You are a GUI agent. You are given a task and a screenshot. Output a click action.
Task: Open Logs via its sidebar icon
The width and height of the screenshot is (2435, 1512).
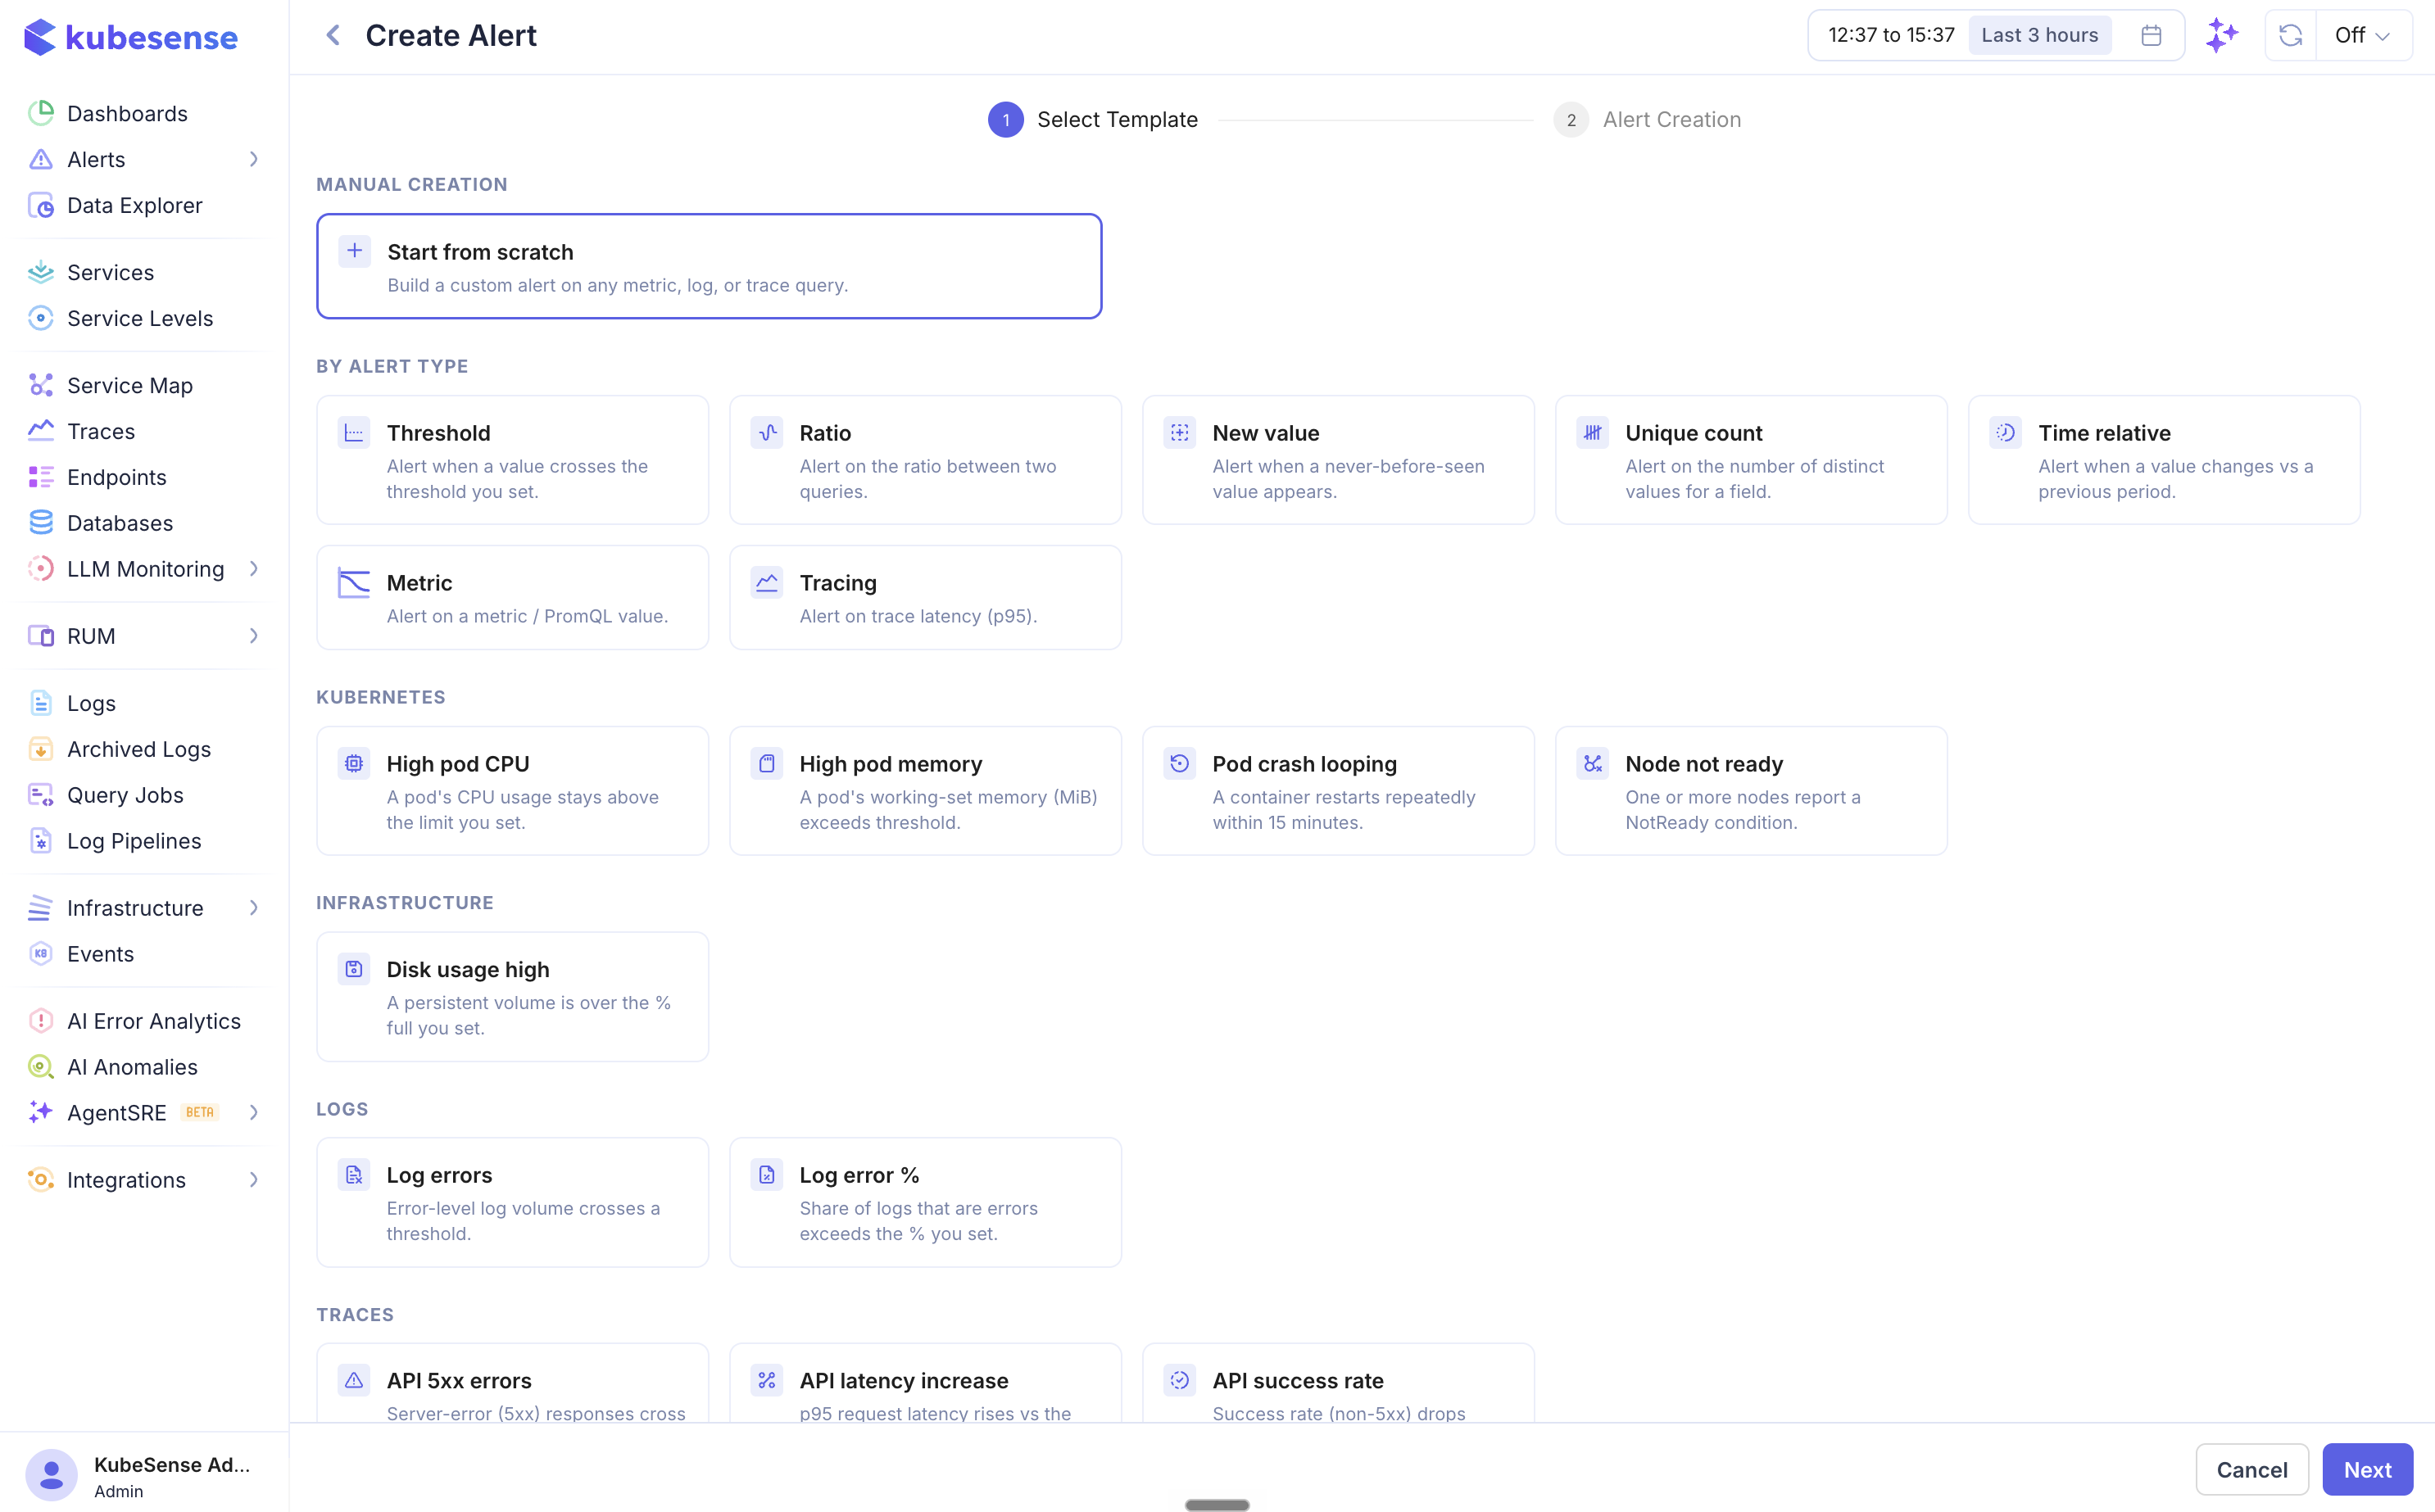click(x=41, y=703)
